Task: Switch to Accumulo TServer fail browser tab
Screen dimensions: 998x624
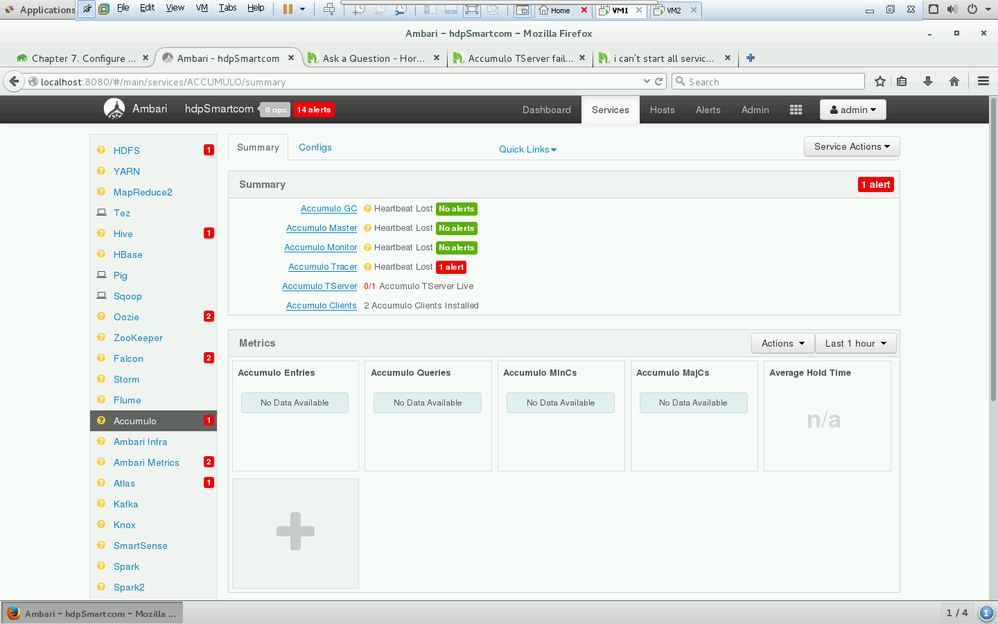Action: [x=520, y=58]
